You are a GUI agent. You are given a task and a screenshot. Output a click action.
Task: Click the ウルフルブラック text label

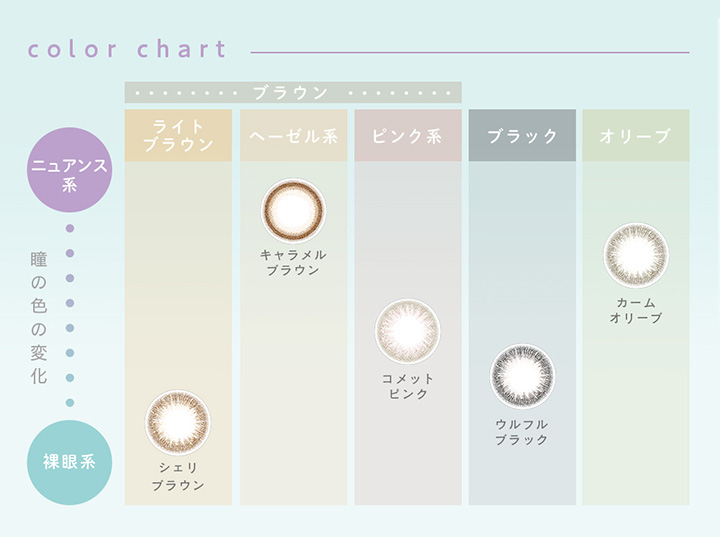(x=522, y=432)
